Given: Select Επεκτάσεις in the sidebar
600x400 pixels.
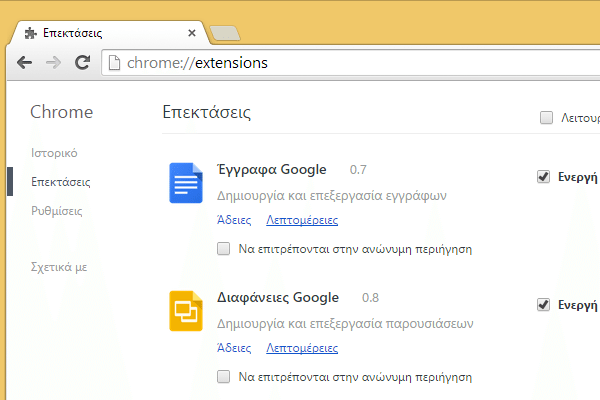Looking at the screenshot, I should coord(61,182).
